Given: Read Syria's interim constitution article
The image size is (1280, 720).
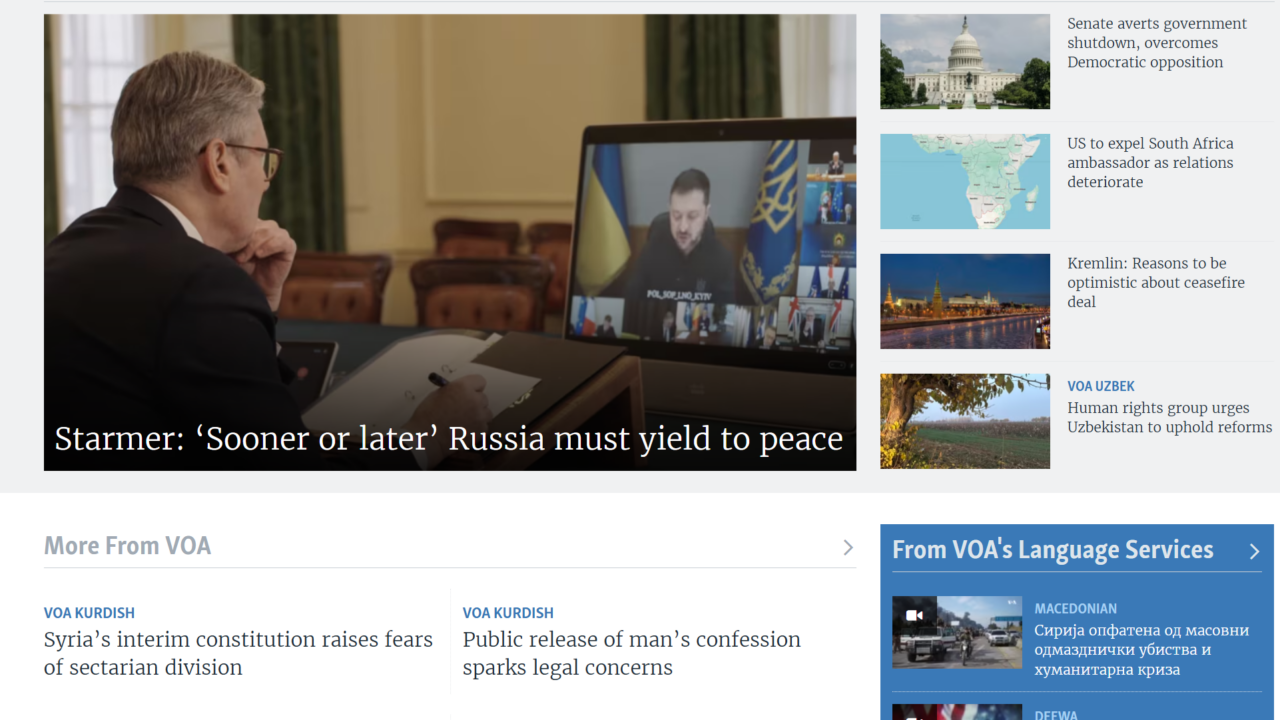Looking at the screenshot, I should point(238,653).
